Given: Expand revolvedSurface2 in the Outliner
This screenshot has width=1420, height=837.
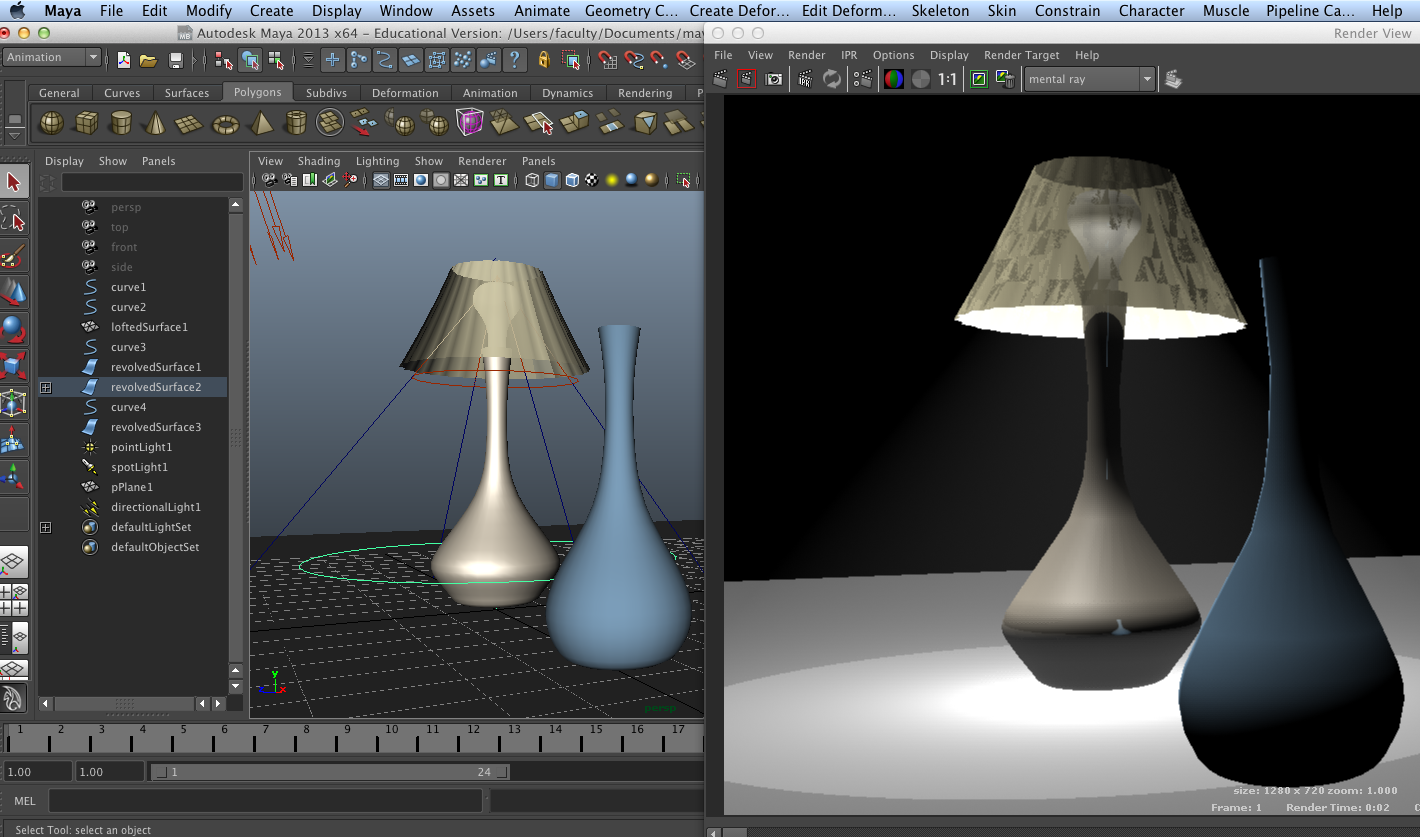Looking at the screenshot, I should click(45, 387).
